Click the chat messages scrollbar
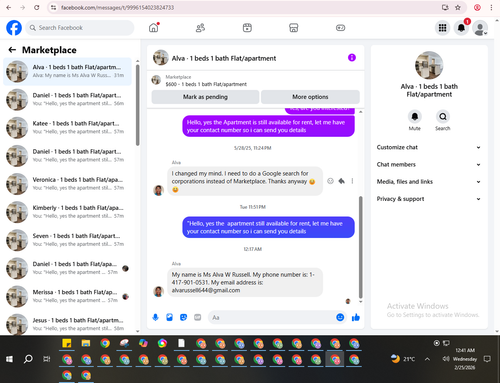Screen dimensions: 500x383 click(360, 247)
